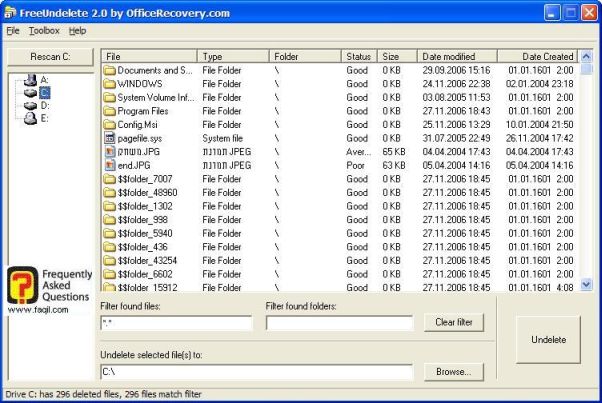
Task: Select the Config.Msi folder icon
Action: [x=110, y=125]
